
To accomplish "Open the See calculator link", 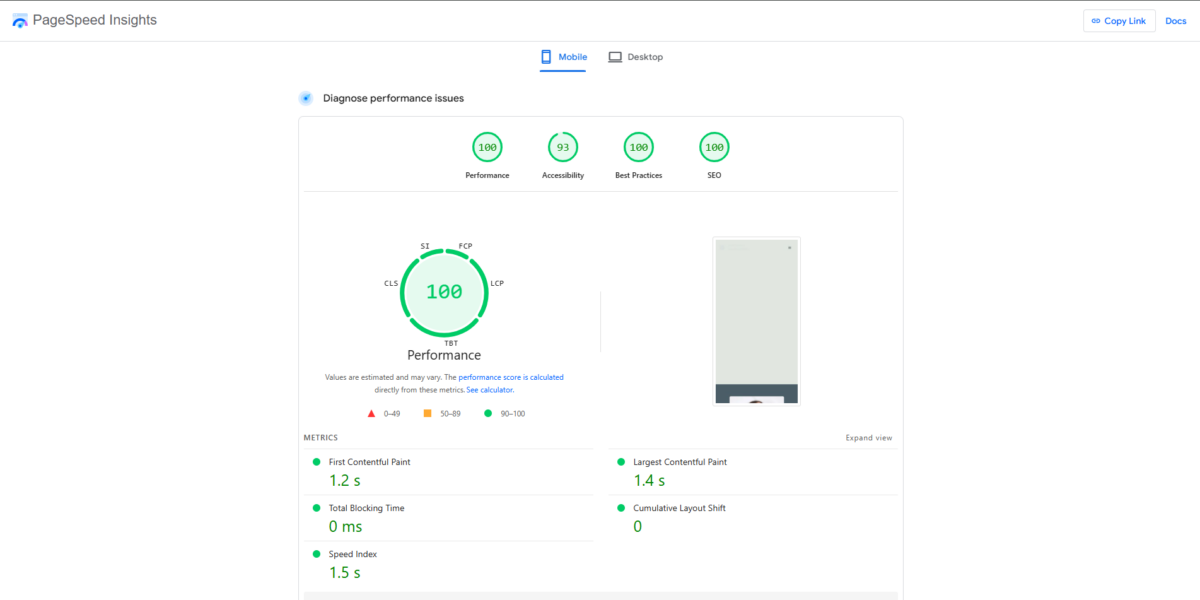I will point(489,390).
